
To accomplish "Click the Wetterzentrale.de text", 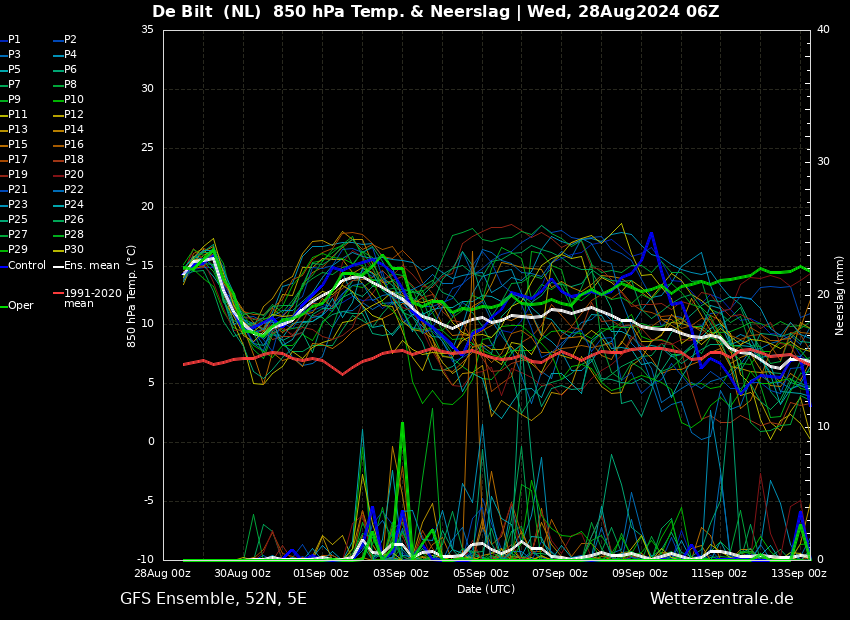I will [x=722, y=599].
